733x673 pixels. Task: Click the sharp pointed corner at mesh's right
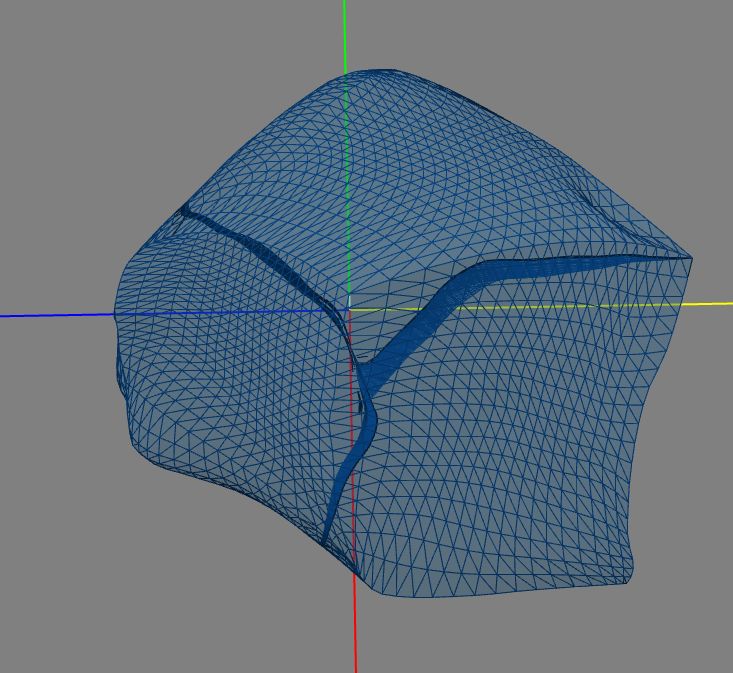(x=690, y=257)
